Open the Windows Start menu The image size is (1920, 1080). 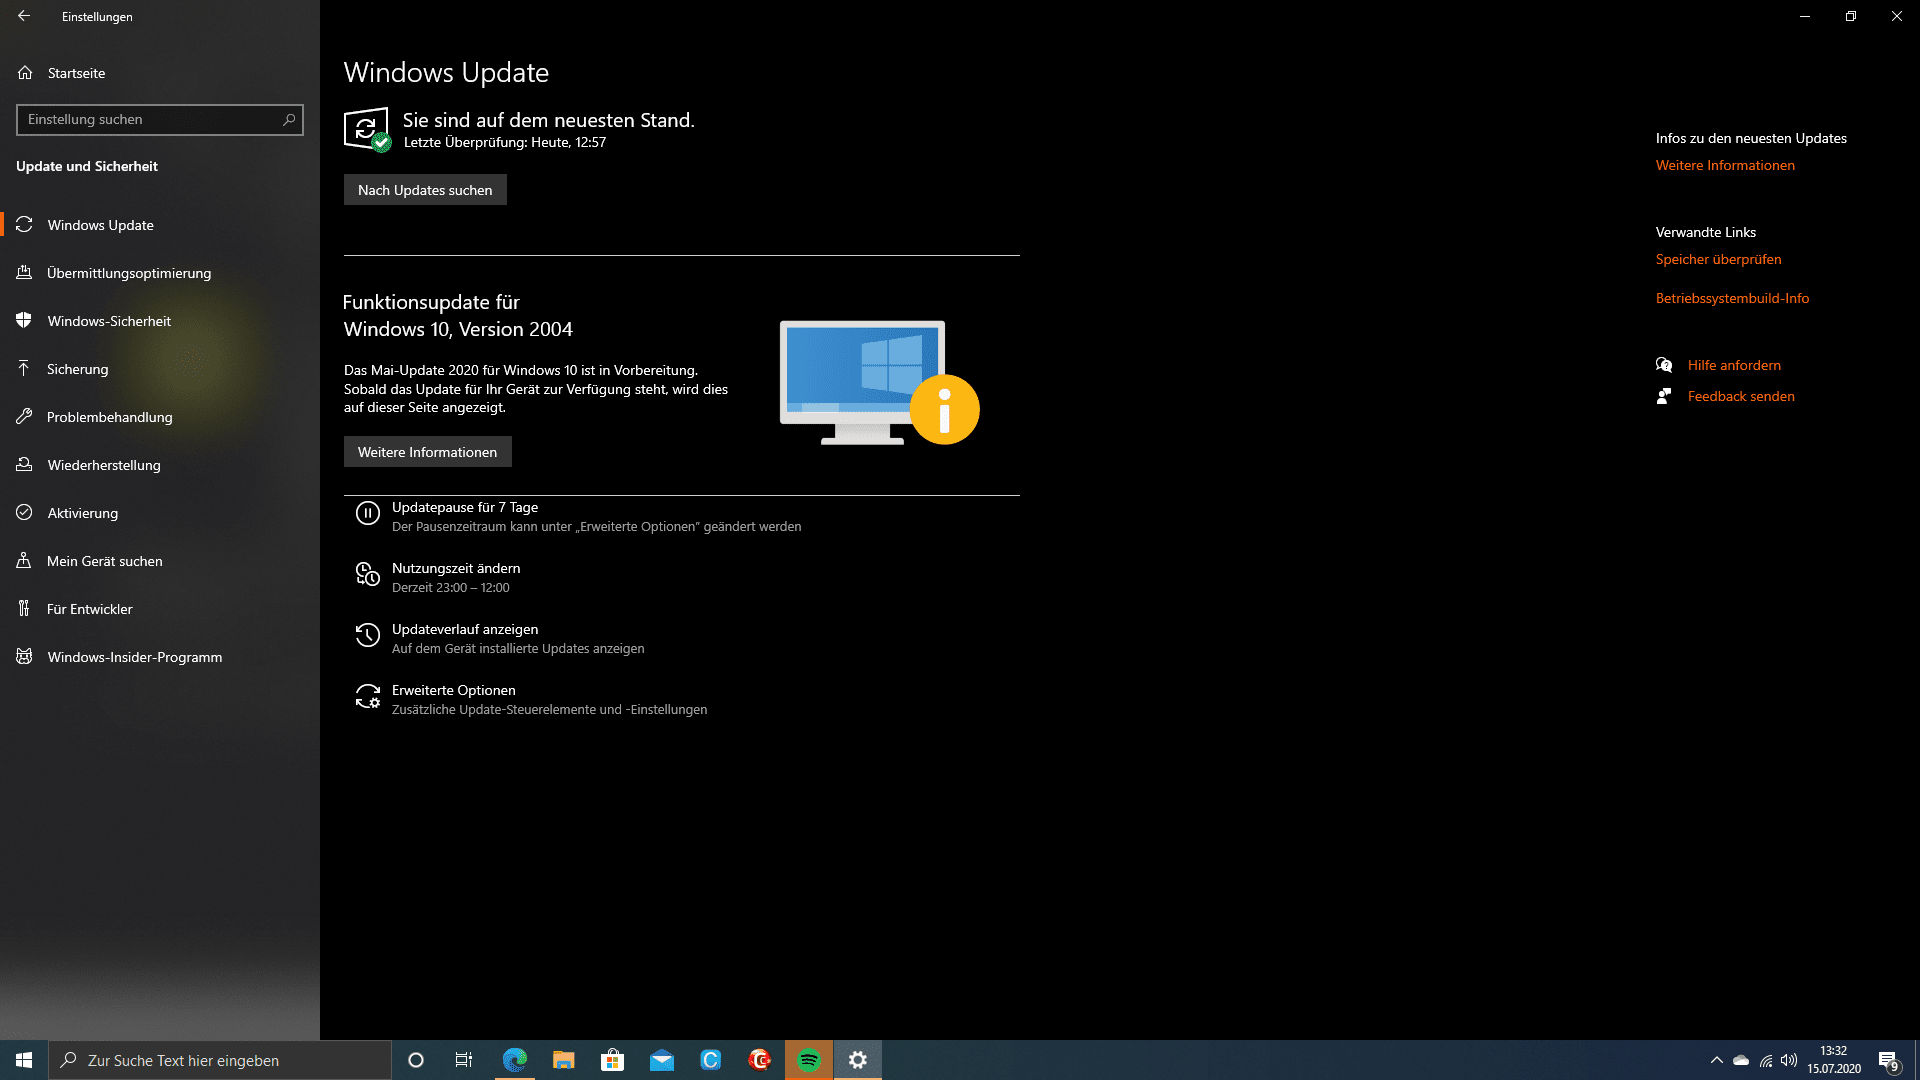[x=24, y=1060]
